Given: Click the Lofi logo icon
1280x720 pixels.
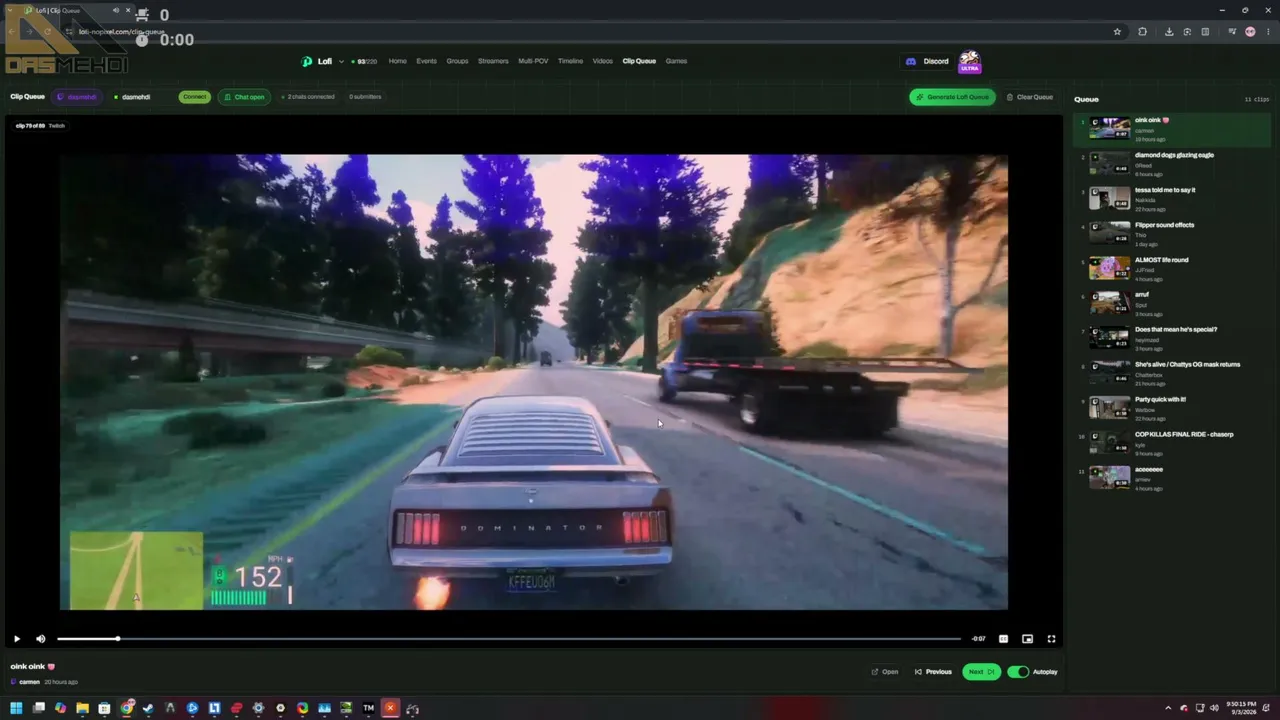Looking at the screenshot, I should 307,61.
